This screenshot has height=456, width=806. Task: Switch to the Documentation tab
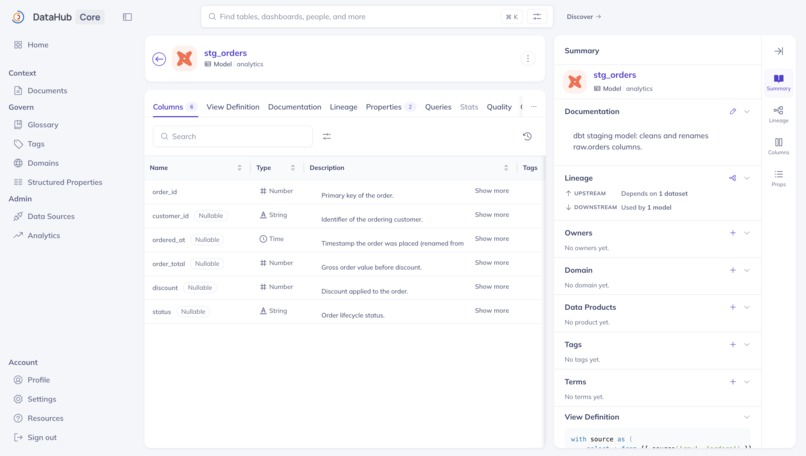click(x=295, y=107)
